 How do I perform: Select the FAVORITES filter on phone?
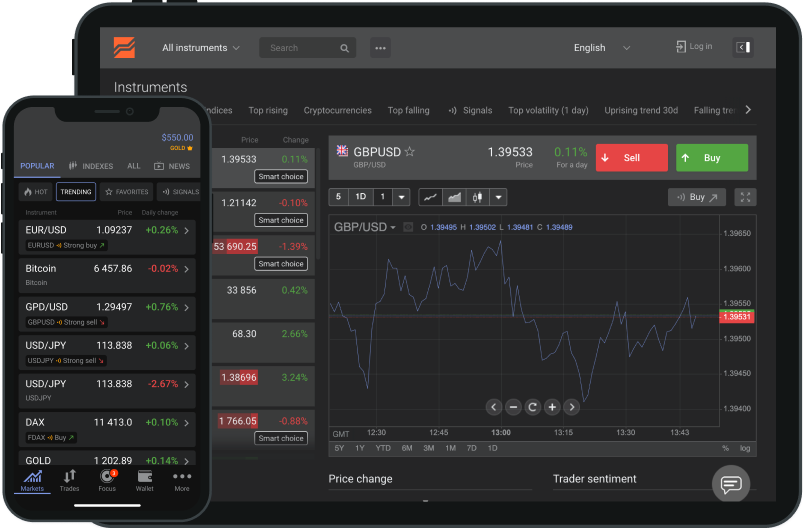pos(126,192)
